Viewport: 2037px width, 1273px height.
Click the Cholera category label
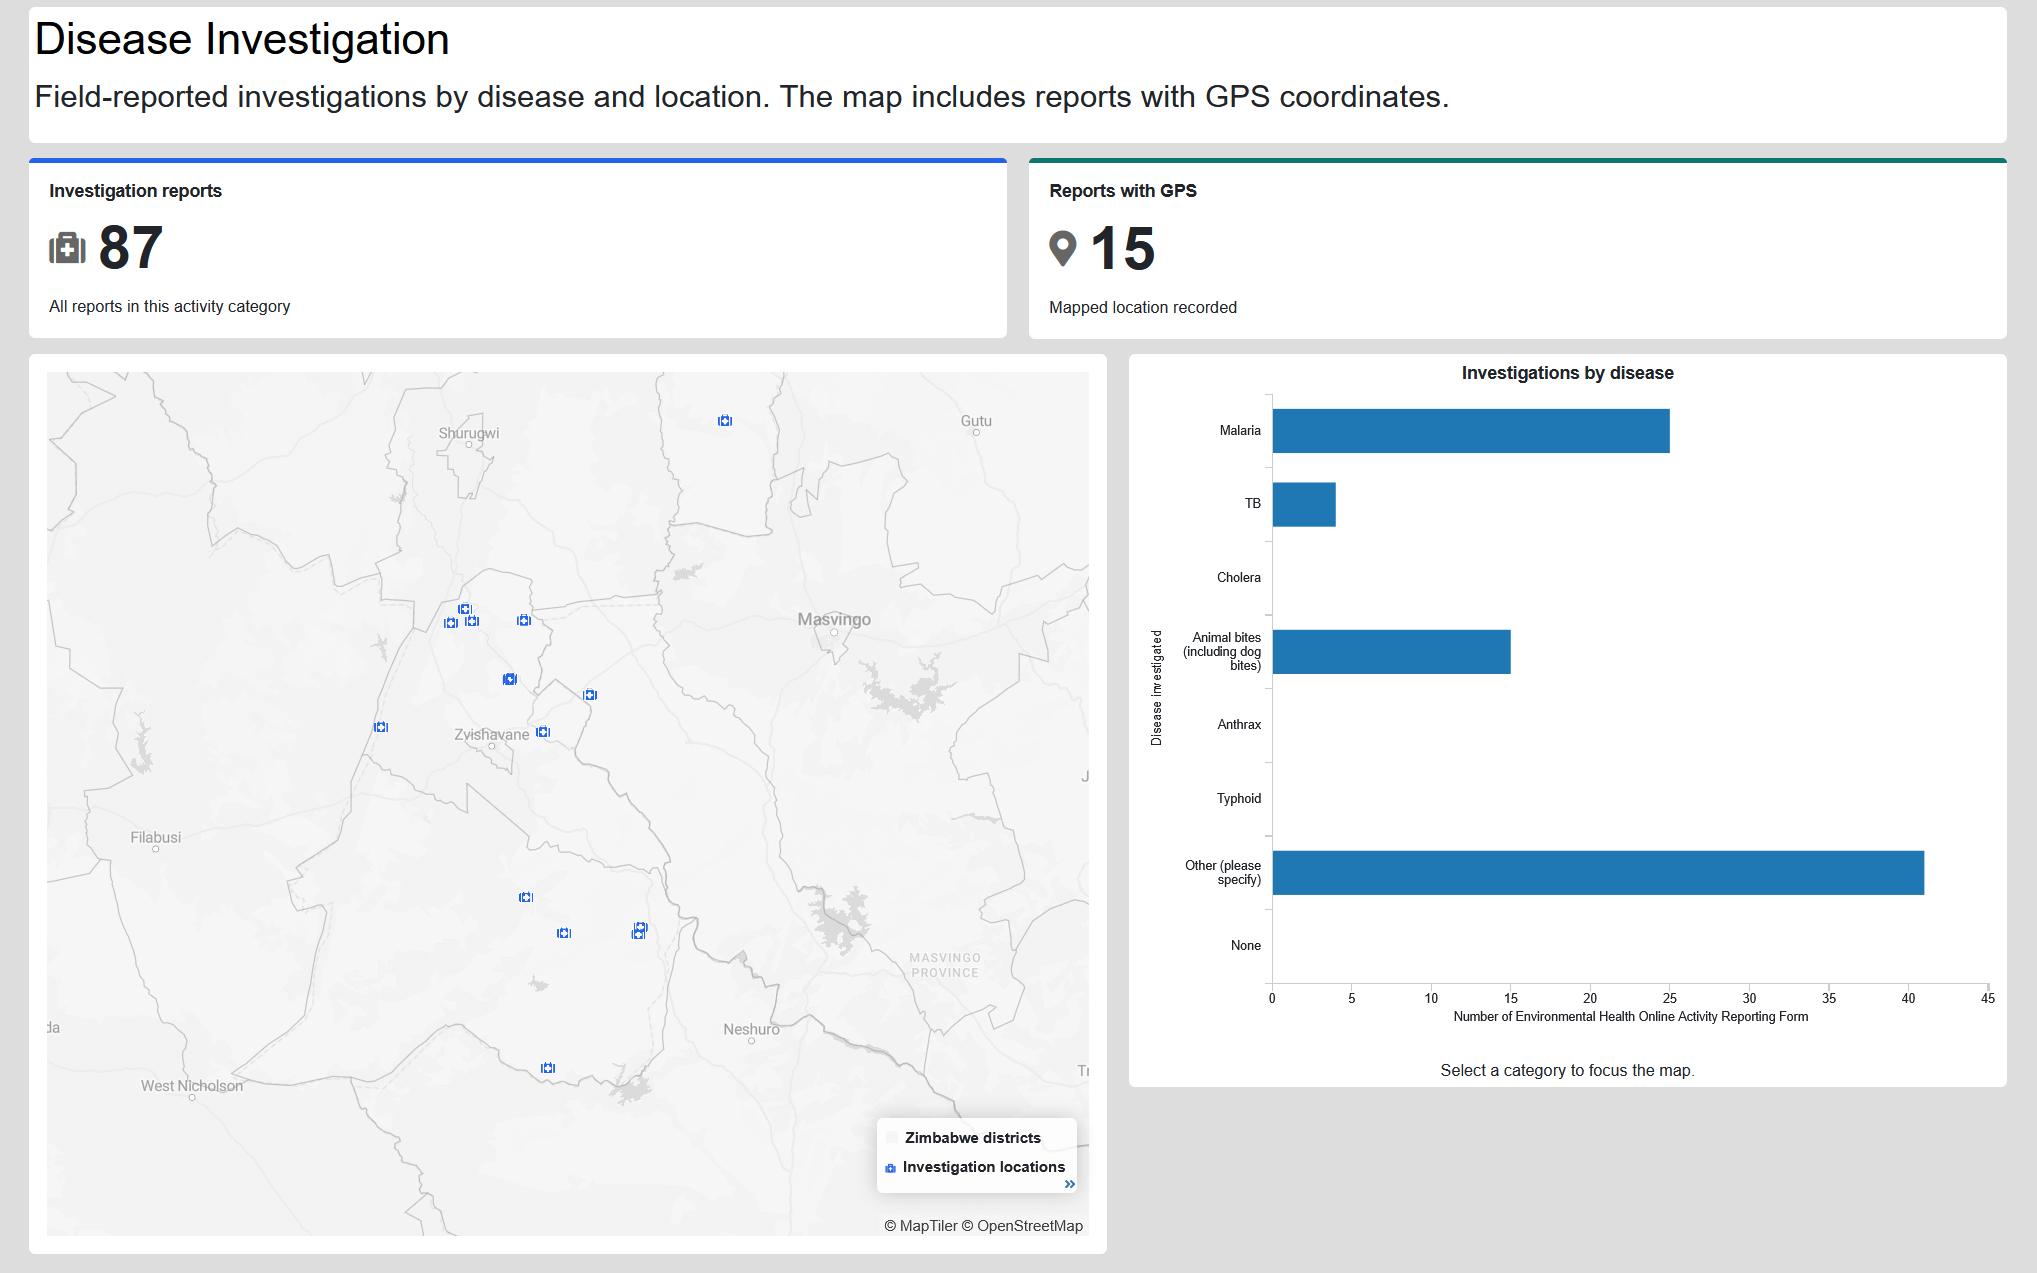click(x=1238, y=578)
